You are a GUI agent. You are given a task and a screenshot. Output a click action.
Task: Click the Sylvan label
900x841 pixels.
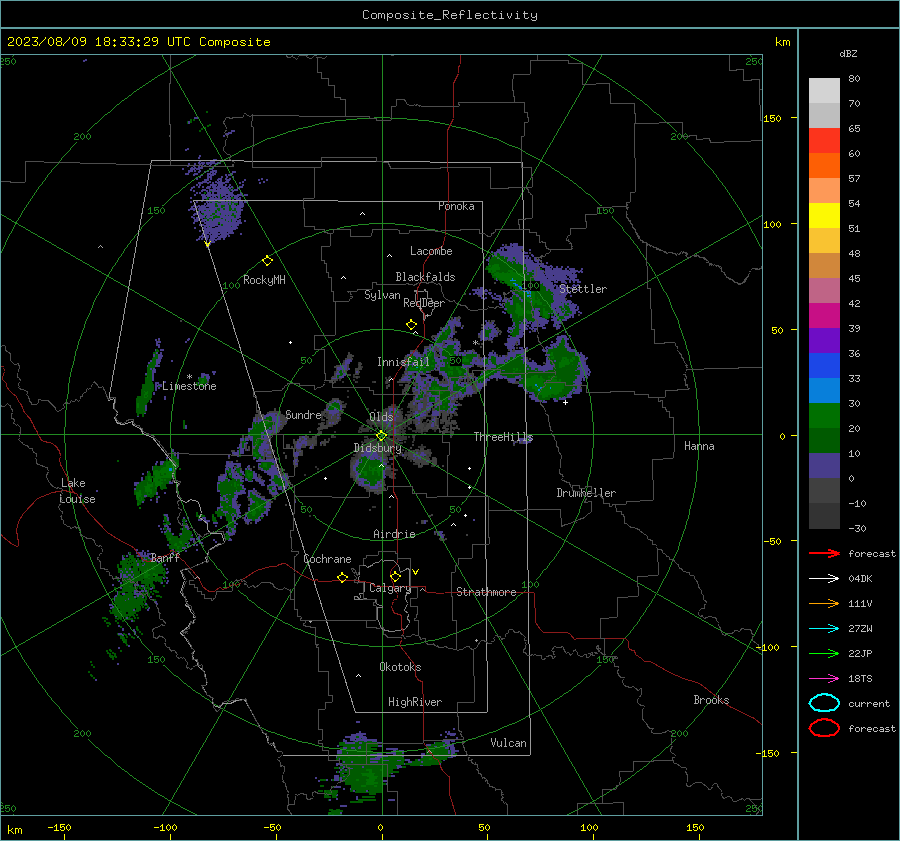382,295
